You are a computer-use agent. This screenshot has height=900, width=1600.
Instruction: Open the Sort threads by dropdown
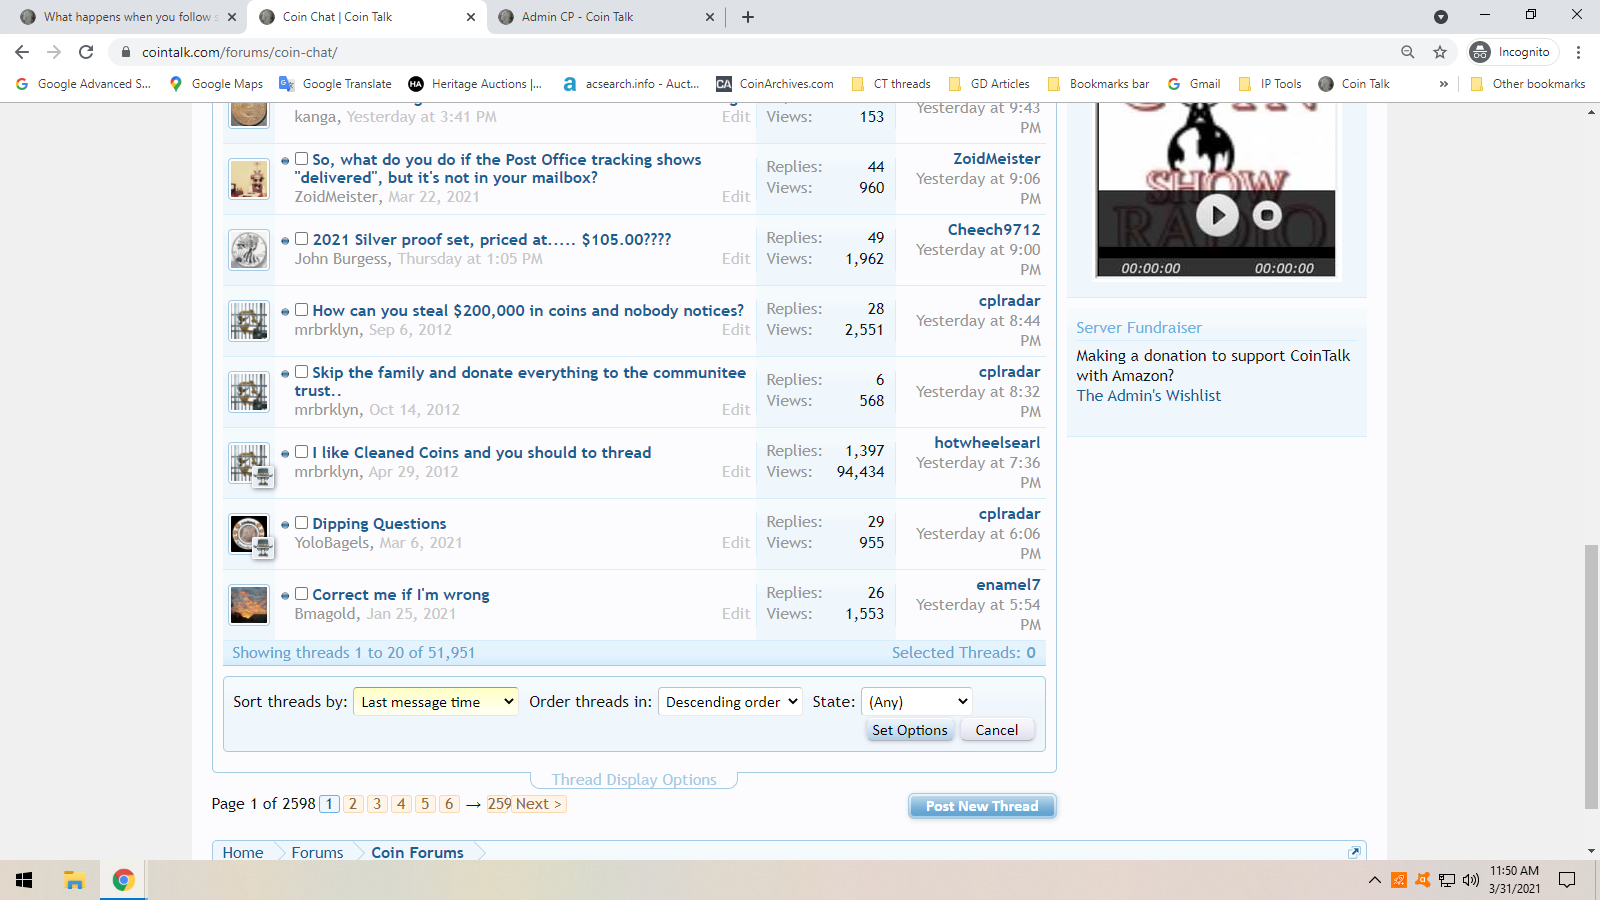[x=436, y=702]
